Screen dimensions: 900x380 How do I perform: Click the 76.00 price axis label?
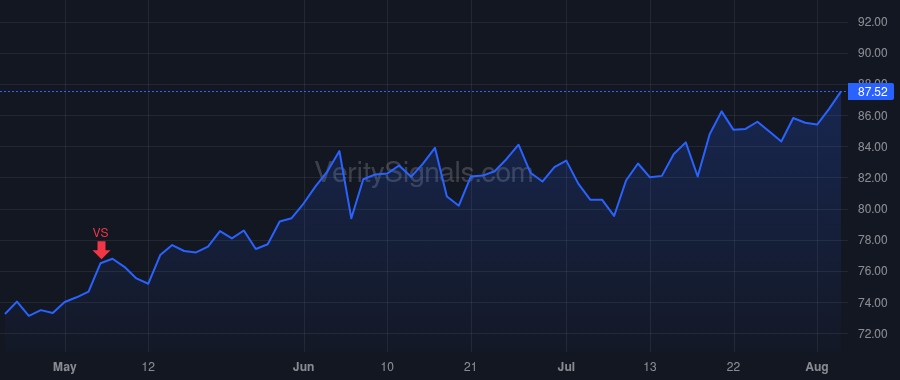pyautogui.click(x=872, y=271)
